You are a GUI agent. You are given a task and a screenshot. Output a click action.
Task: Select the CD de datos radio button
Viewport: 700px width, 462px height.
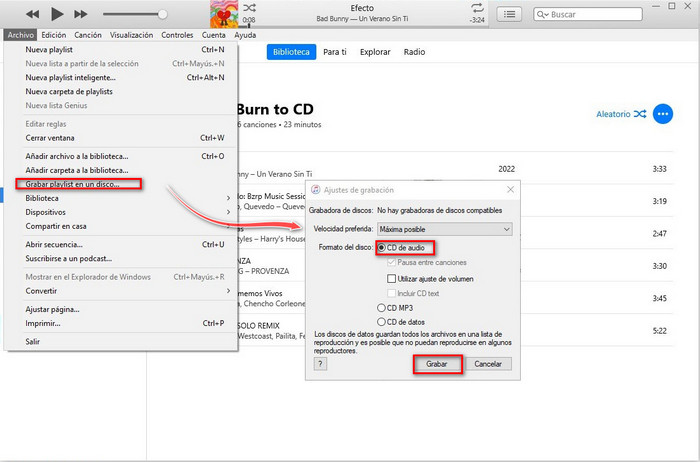tap(381, 322)
